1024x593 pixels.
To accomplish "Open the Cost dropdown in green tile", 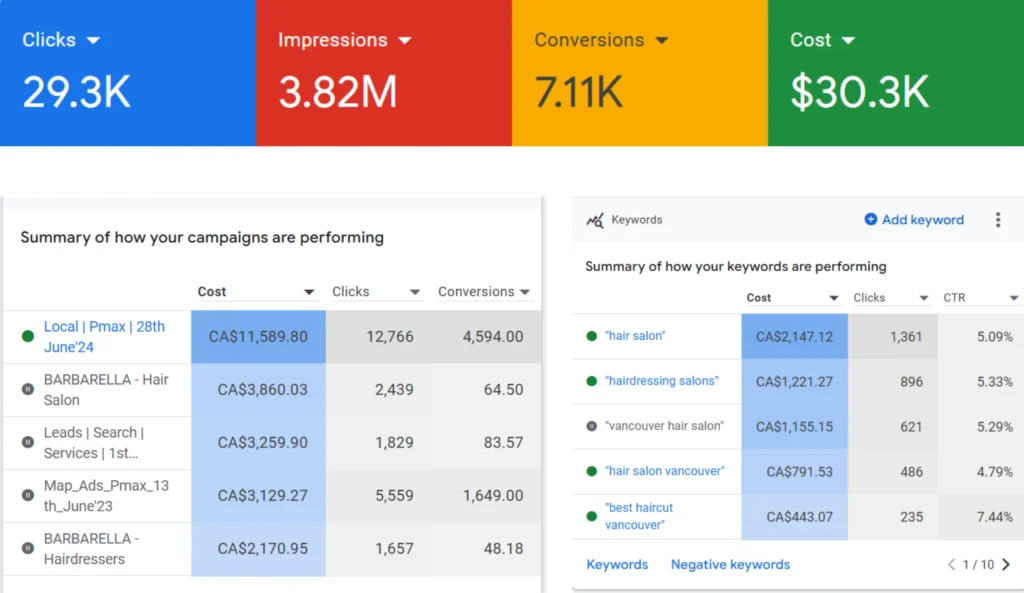I will click(x=848, y=41).
